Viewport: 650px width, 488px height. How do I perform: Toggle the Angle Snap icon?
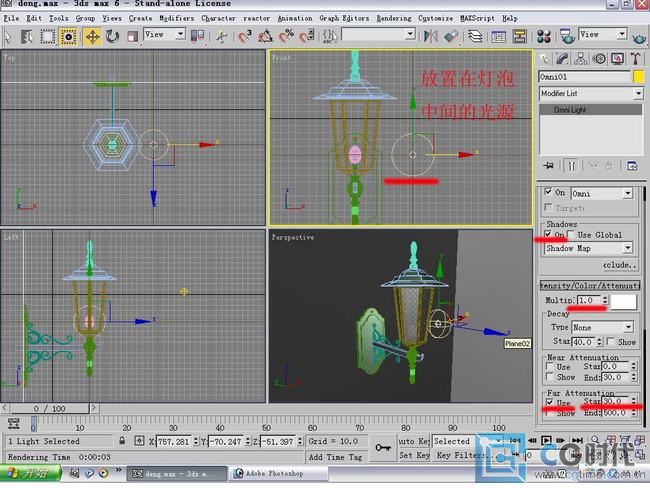point(265,36)
